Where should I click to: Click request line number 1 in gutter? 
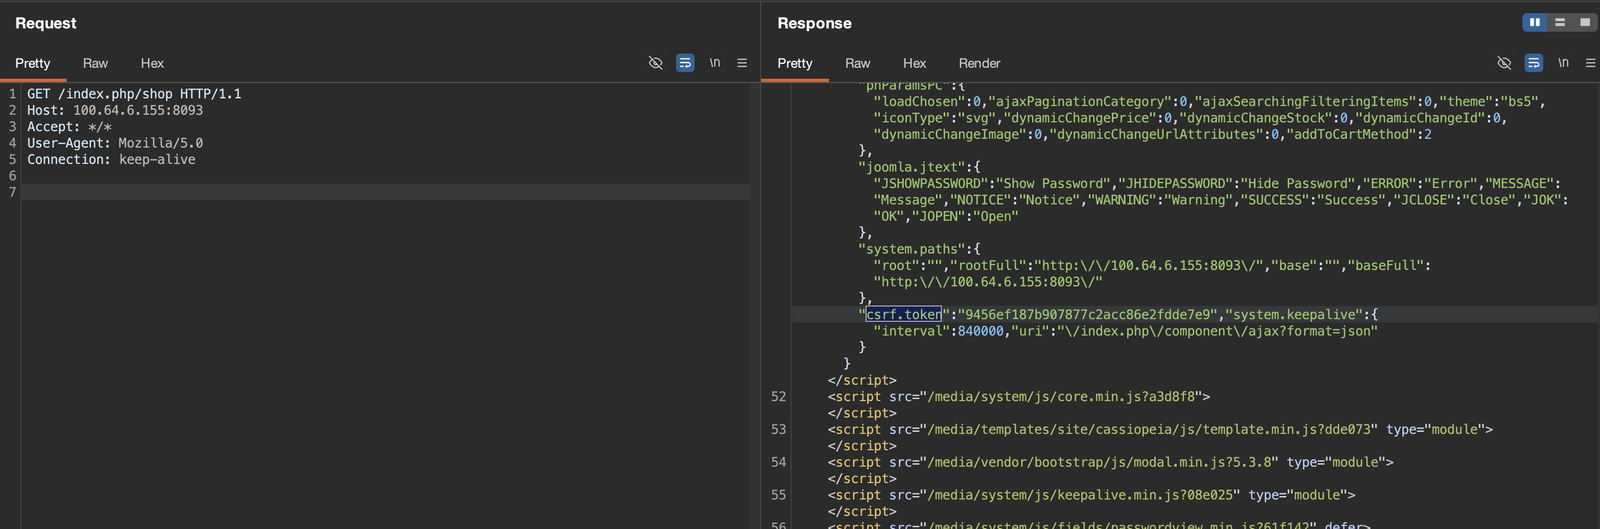tap(13, 94)
